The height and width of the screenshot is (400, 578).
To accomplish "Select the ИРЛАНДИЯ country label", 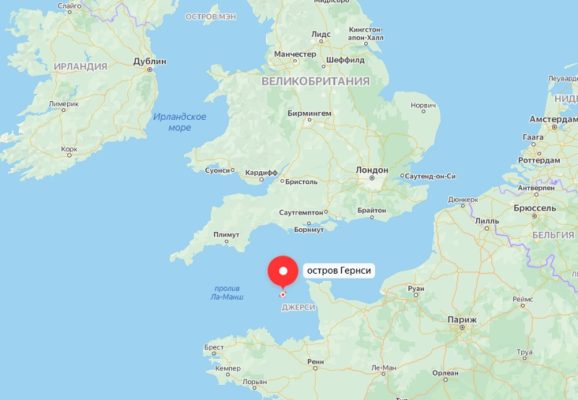I will (x=81, y=67).
